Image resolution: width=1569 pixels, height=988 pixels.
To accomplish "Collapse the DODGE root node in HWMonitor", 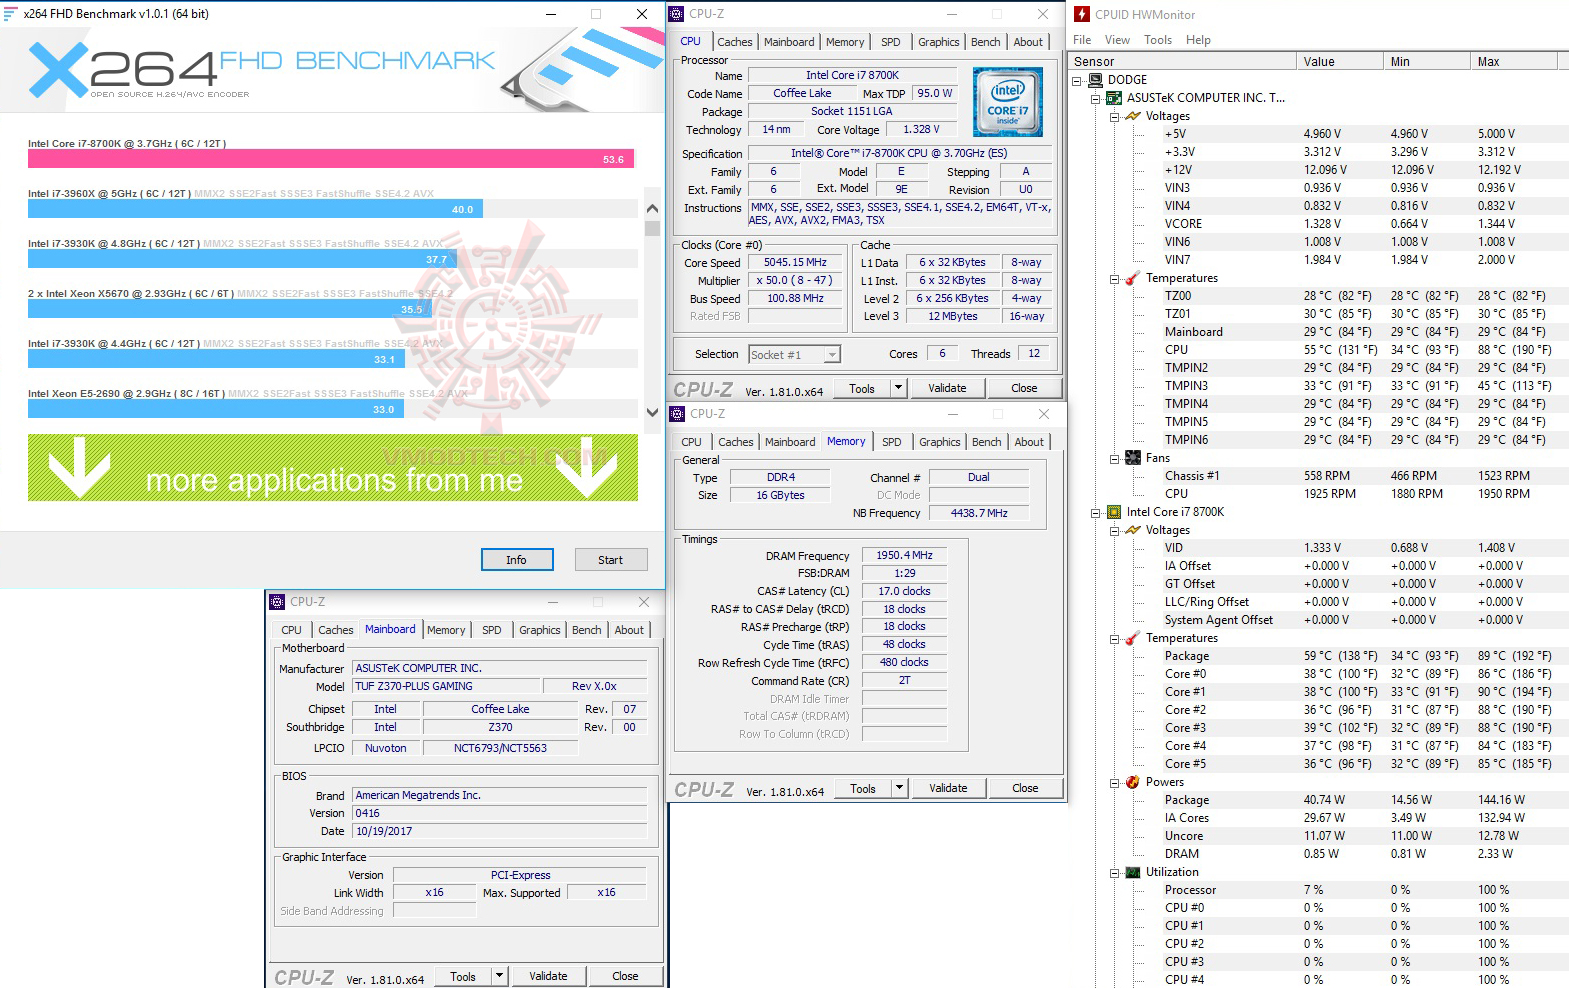I will pyautogui.click(x=1077, y=81).
